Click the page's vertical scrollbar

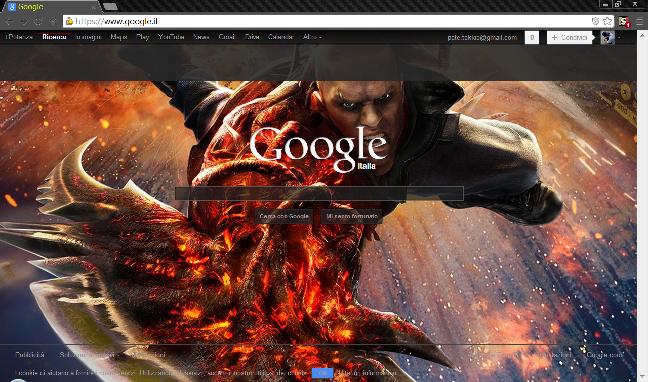click(642, 207)
